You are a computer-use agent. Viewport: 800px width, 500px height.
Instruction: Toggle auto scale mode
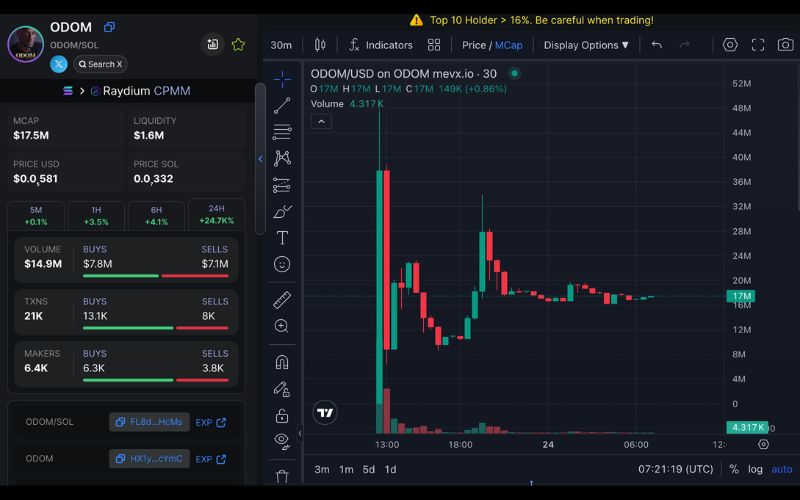tap(782, 469)
